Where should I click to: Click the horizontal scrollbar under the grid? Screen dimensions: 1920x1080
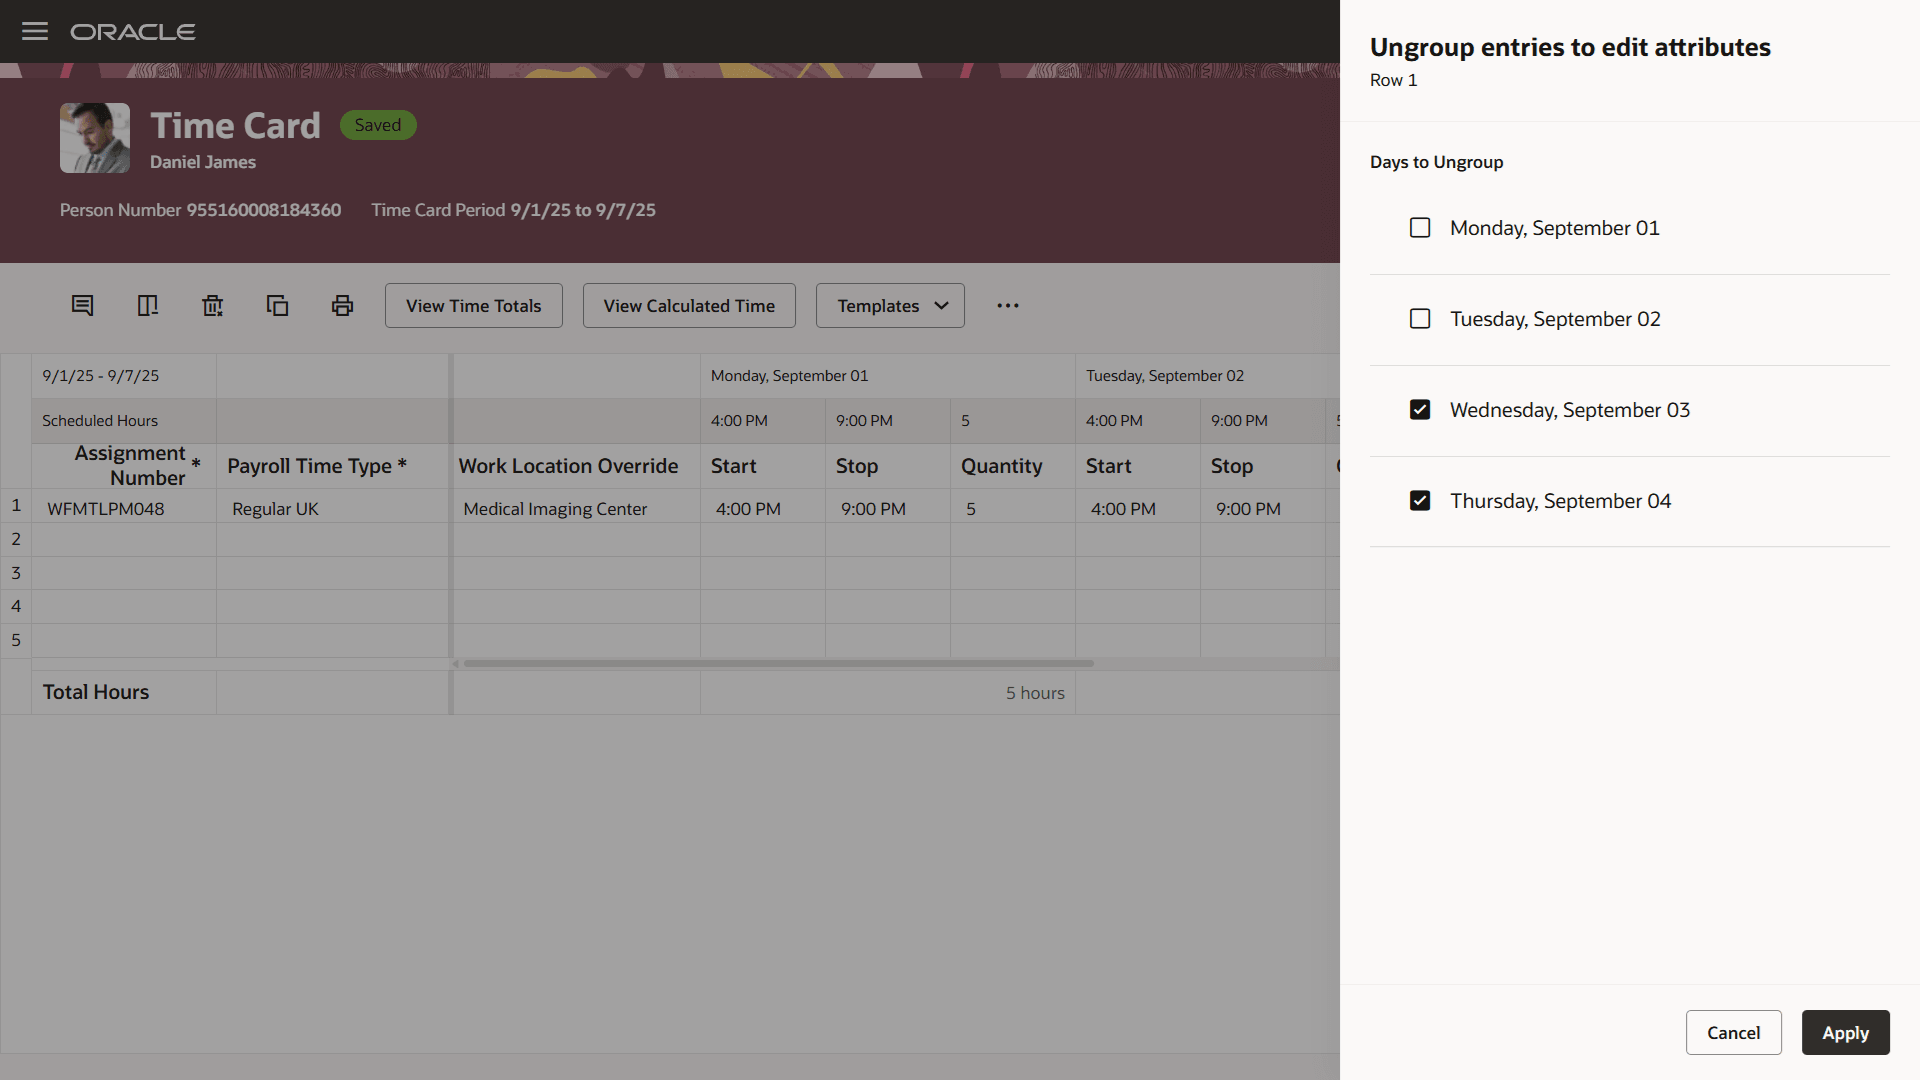(x=778, y=663)
